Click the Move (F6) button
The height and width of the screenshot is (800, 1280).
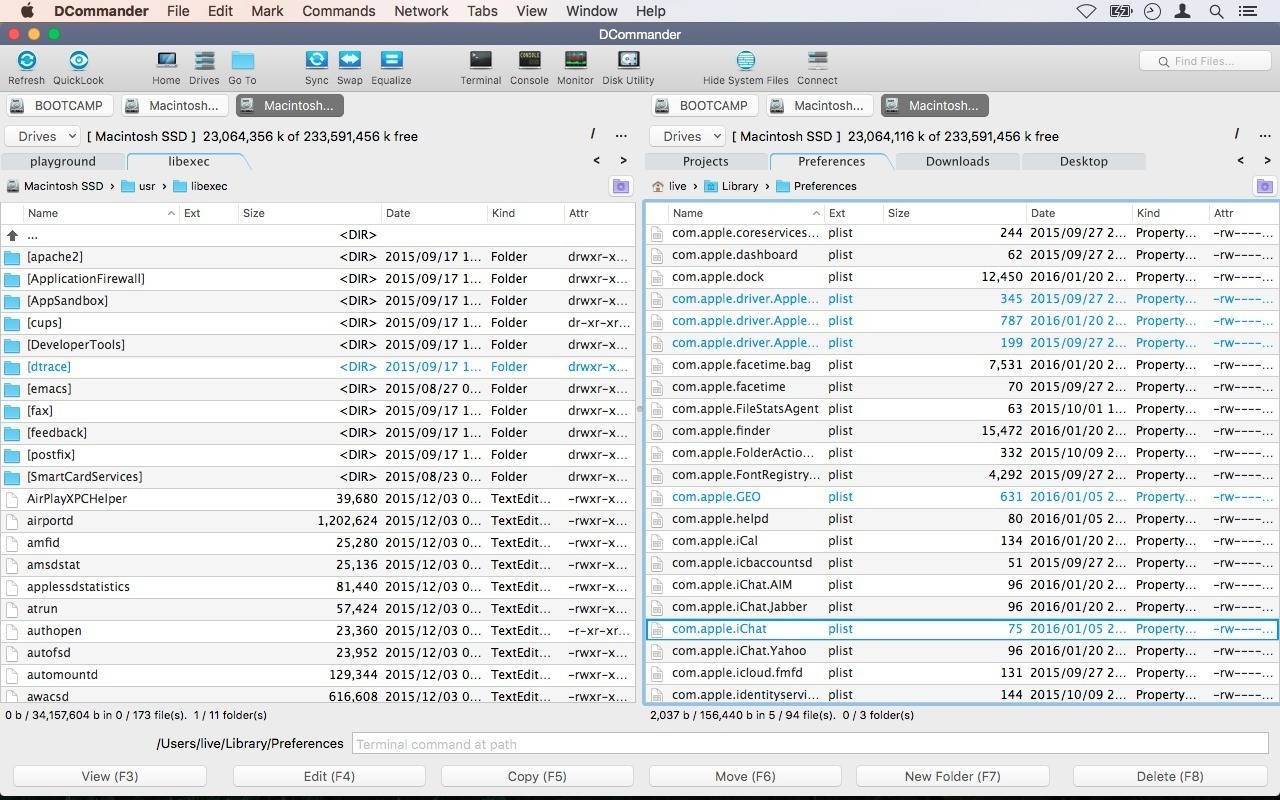(745, 776)
